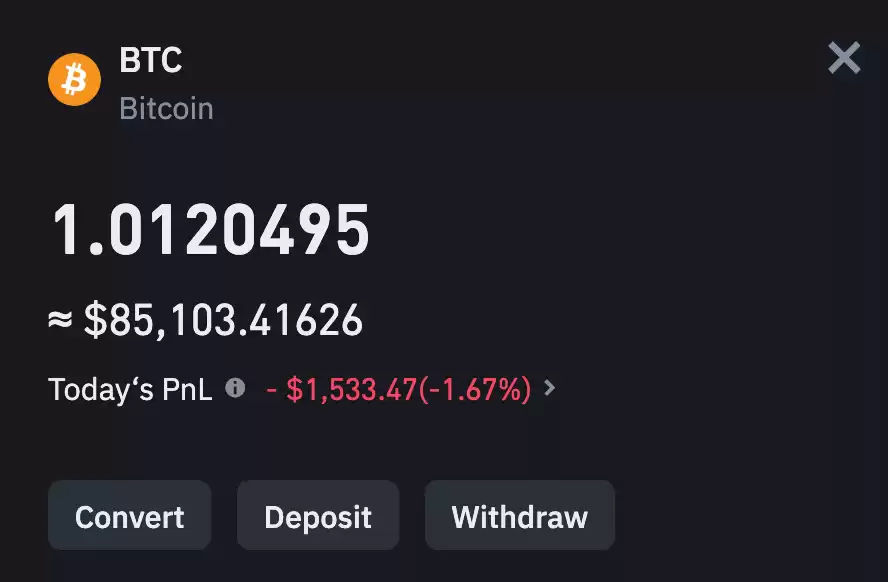Click the approximately-equal symbol before the dollar value
Image resolution: width=888 pixels, height=582 pixels.
click(60, 319)
